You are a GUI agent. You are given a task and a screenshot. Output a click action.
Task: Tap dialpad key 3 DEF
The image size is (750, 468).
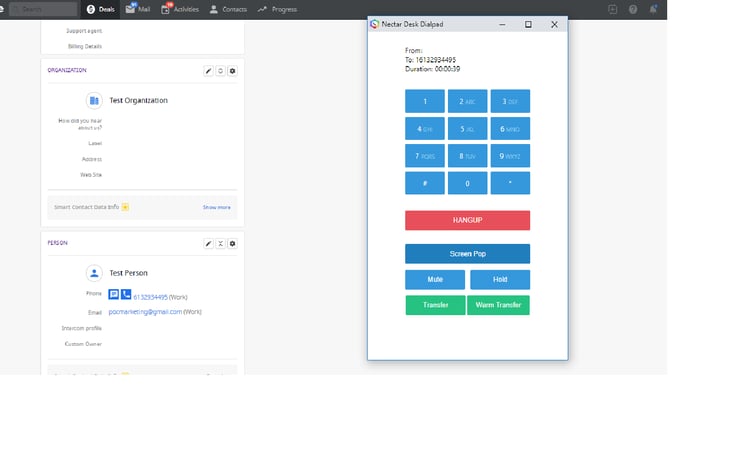[x=510, y=101]
